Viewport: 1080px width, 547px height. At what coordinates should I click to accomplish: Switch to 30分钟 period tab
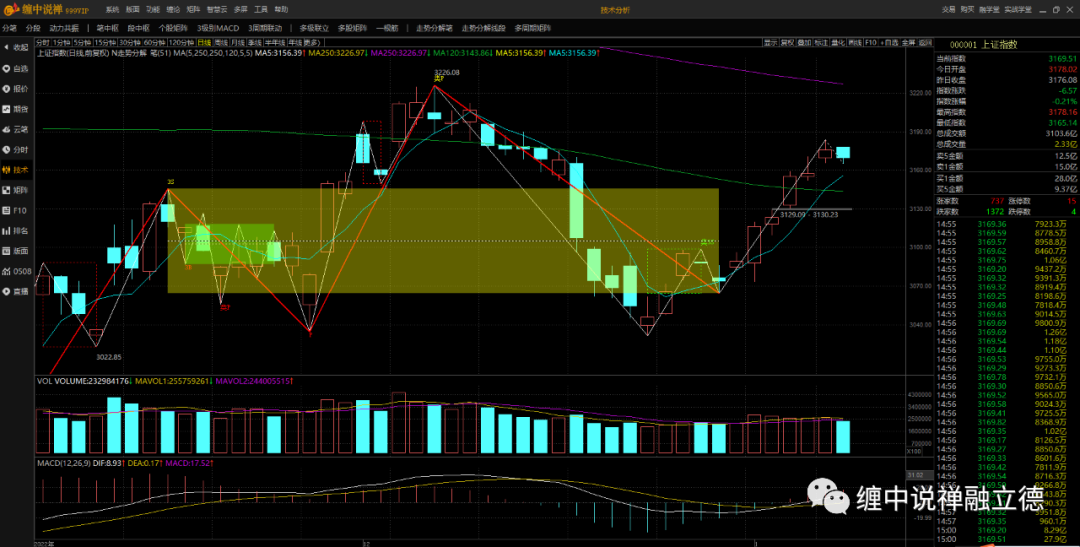pos(129,43)
